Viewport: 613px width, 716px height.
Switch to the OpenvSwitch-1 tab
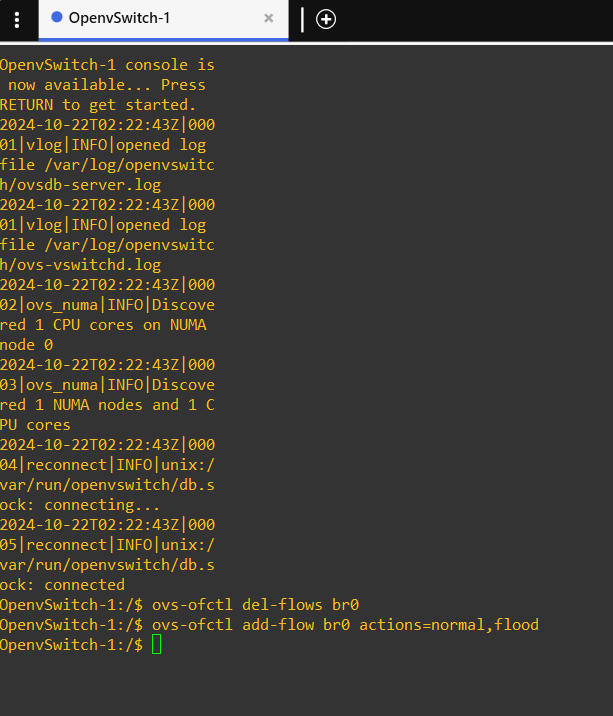[164, 19]
